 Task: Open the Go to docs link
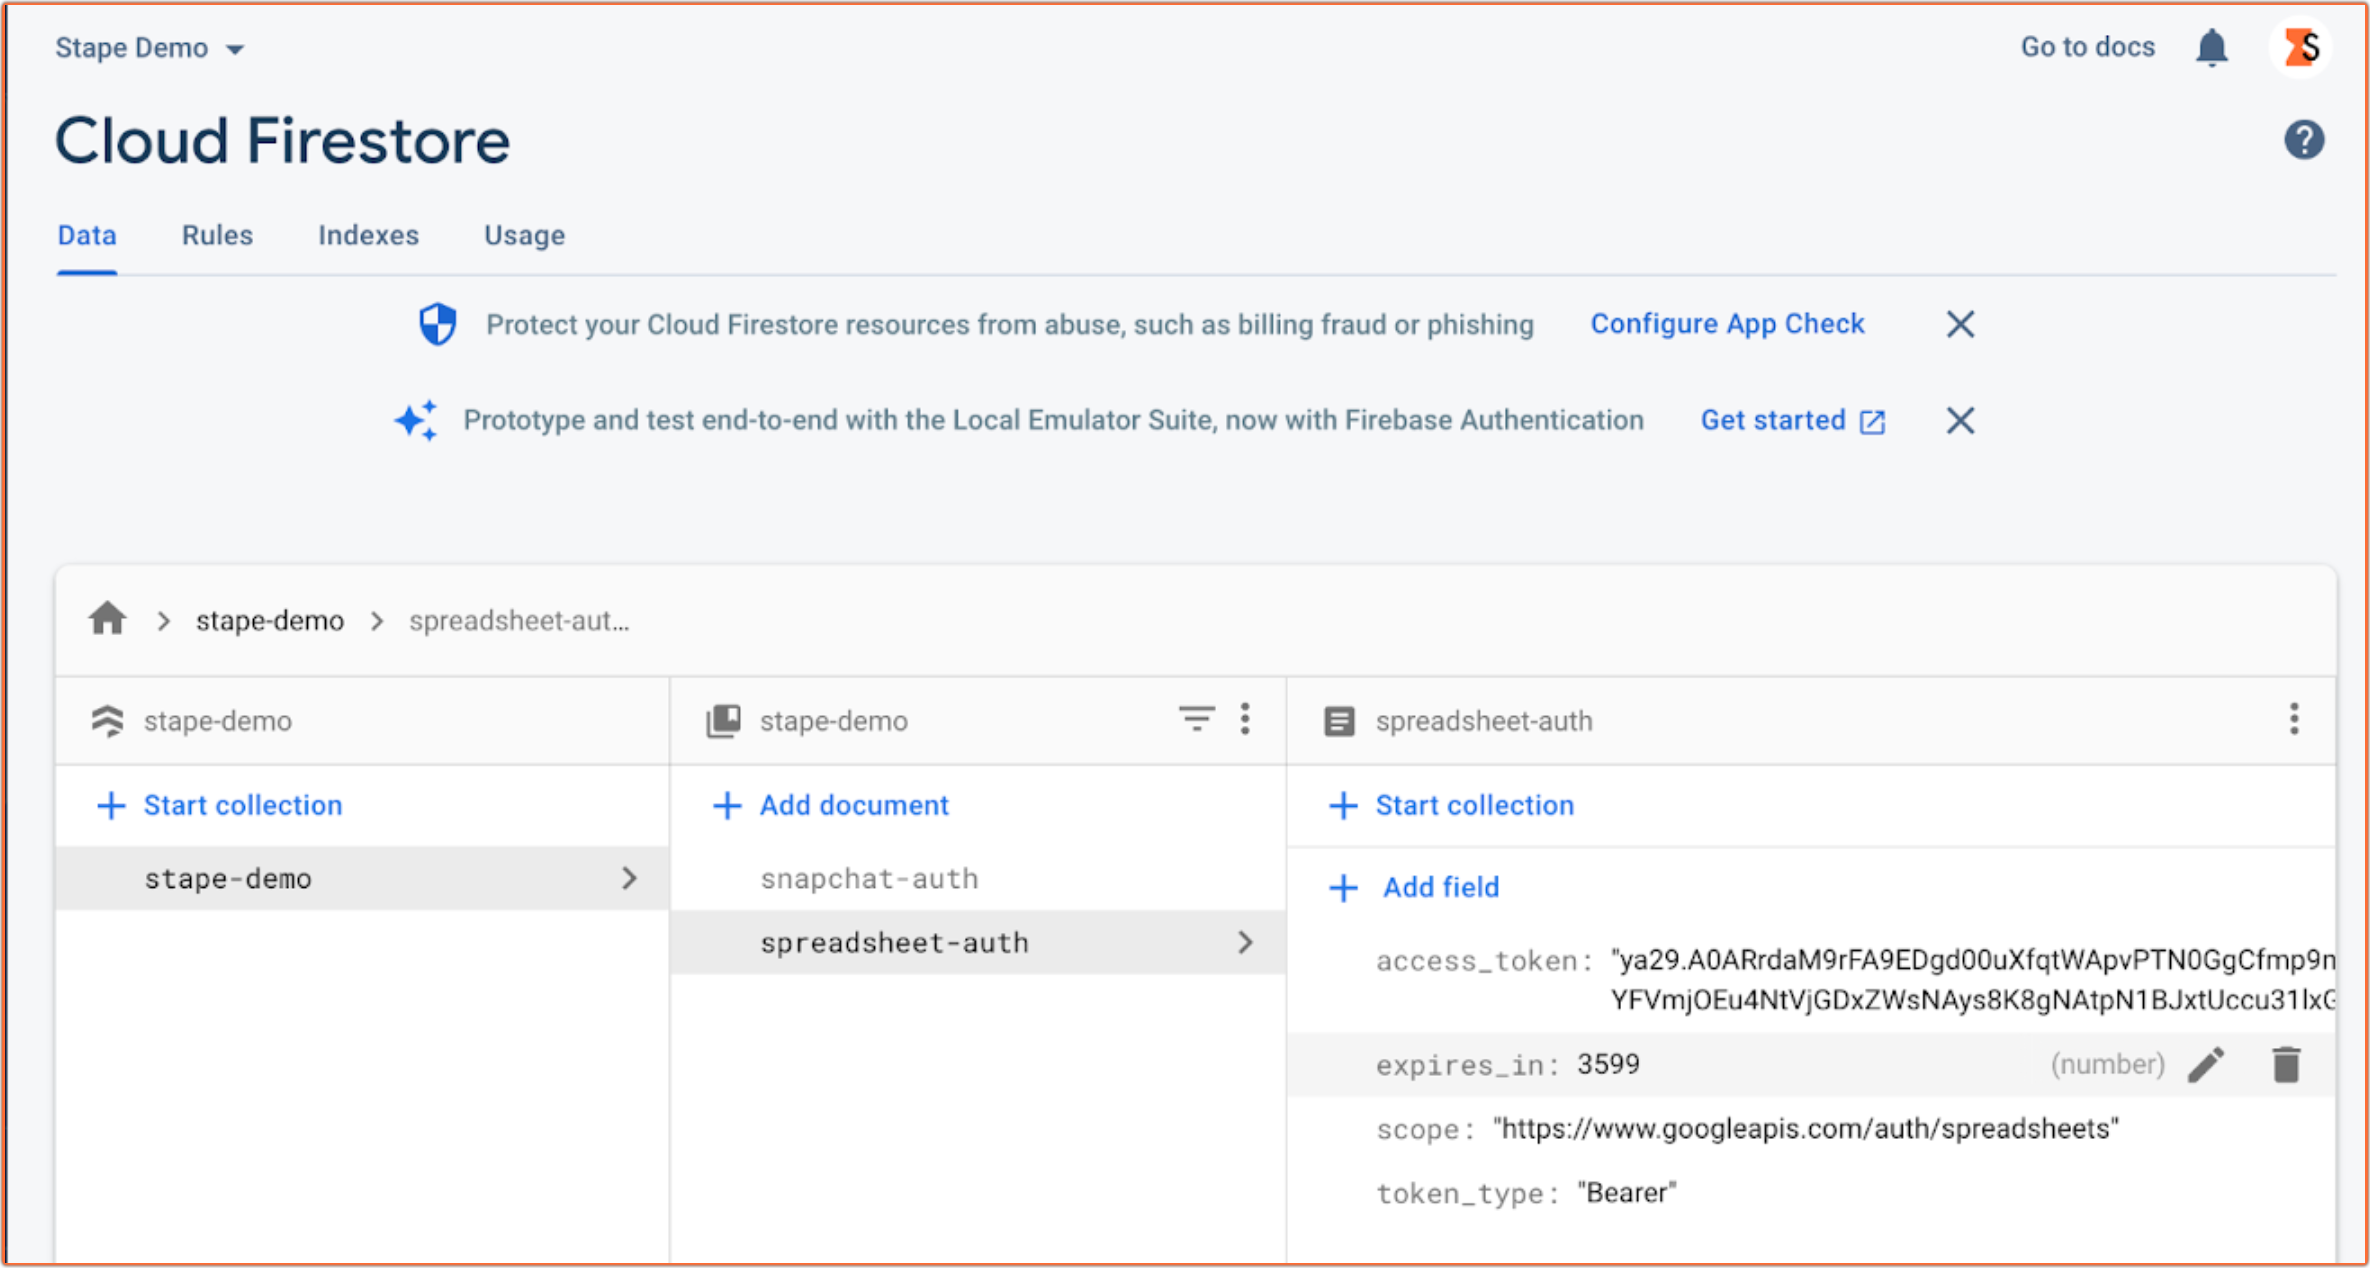2087,47
